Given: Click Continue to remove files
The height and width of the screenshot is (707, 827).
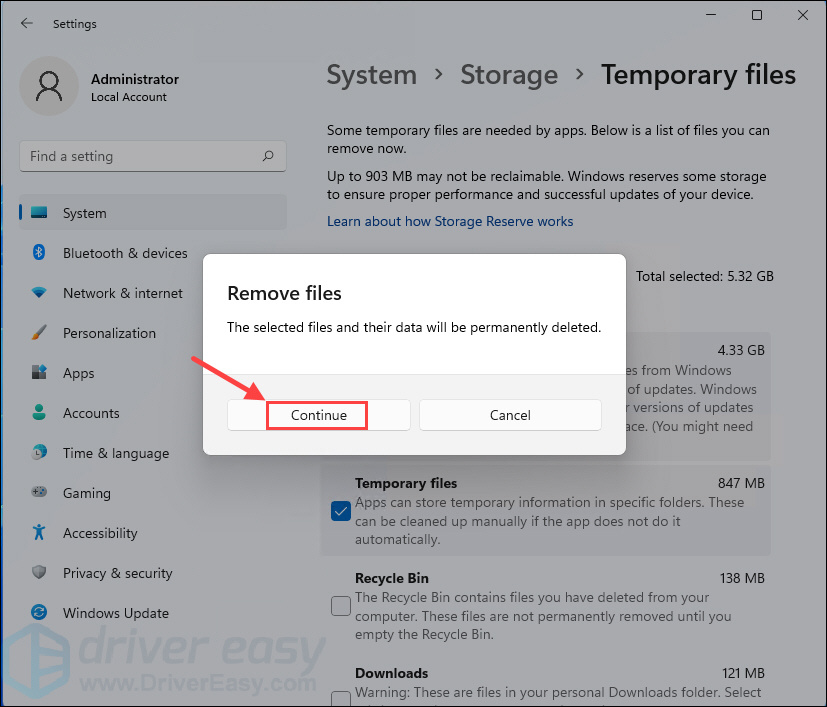Looking at the screenshot, I should coord(319,415).
